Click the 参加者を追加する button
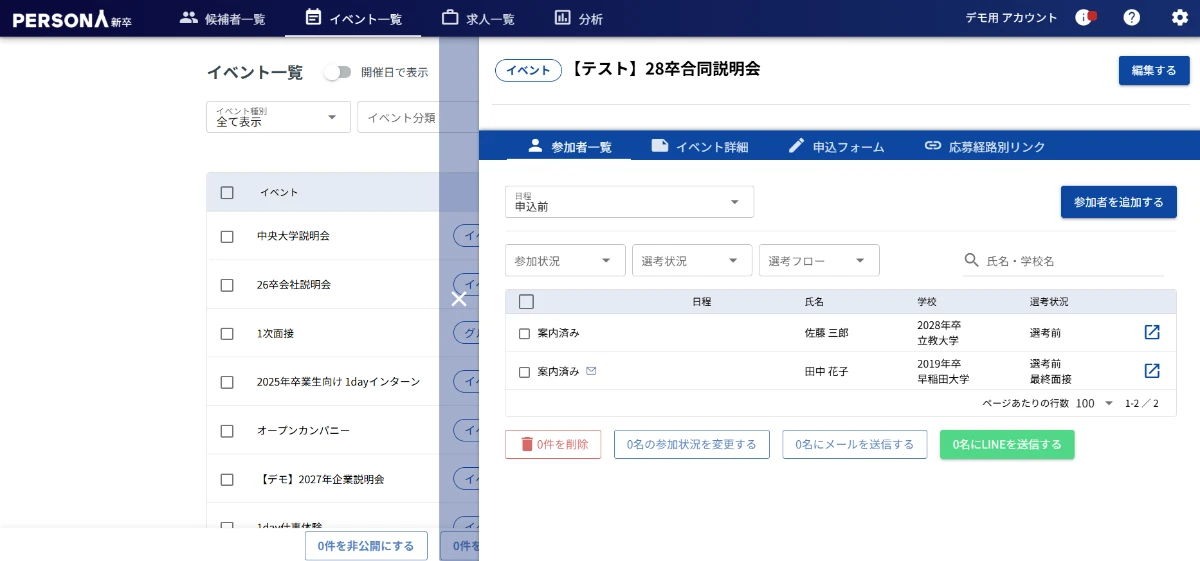This screenshot has height=561, width=1200. (x=1118, y=202)
